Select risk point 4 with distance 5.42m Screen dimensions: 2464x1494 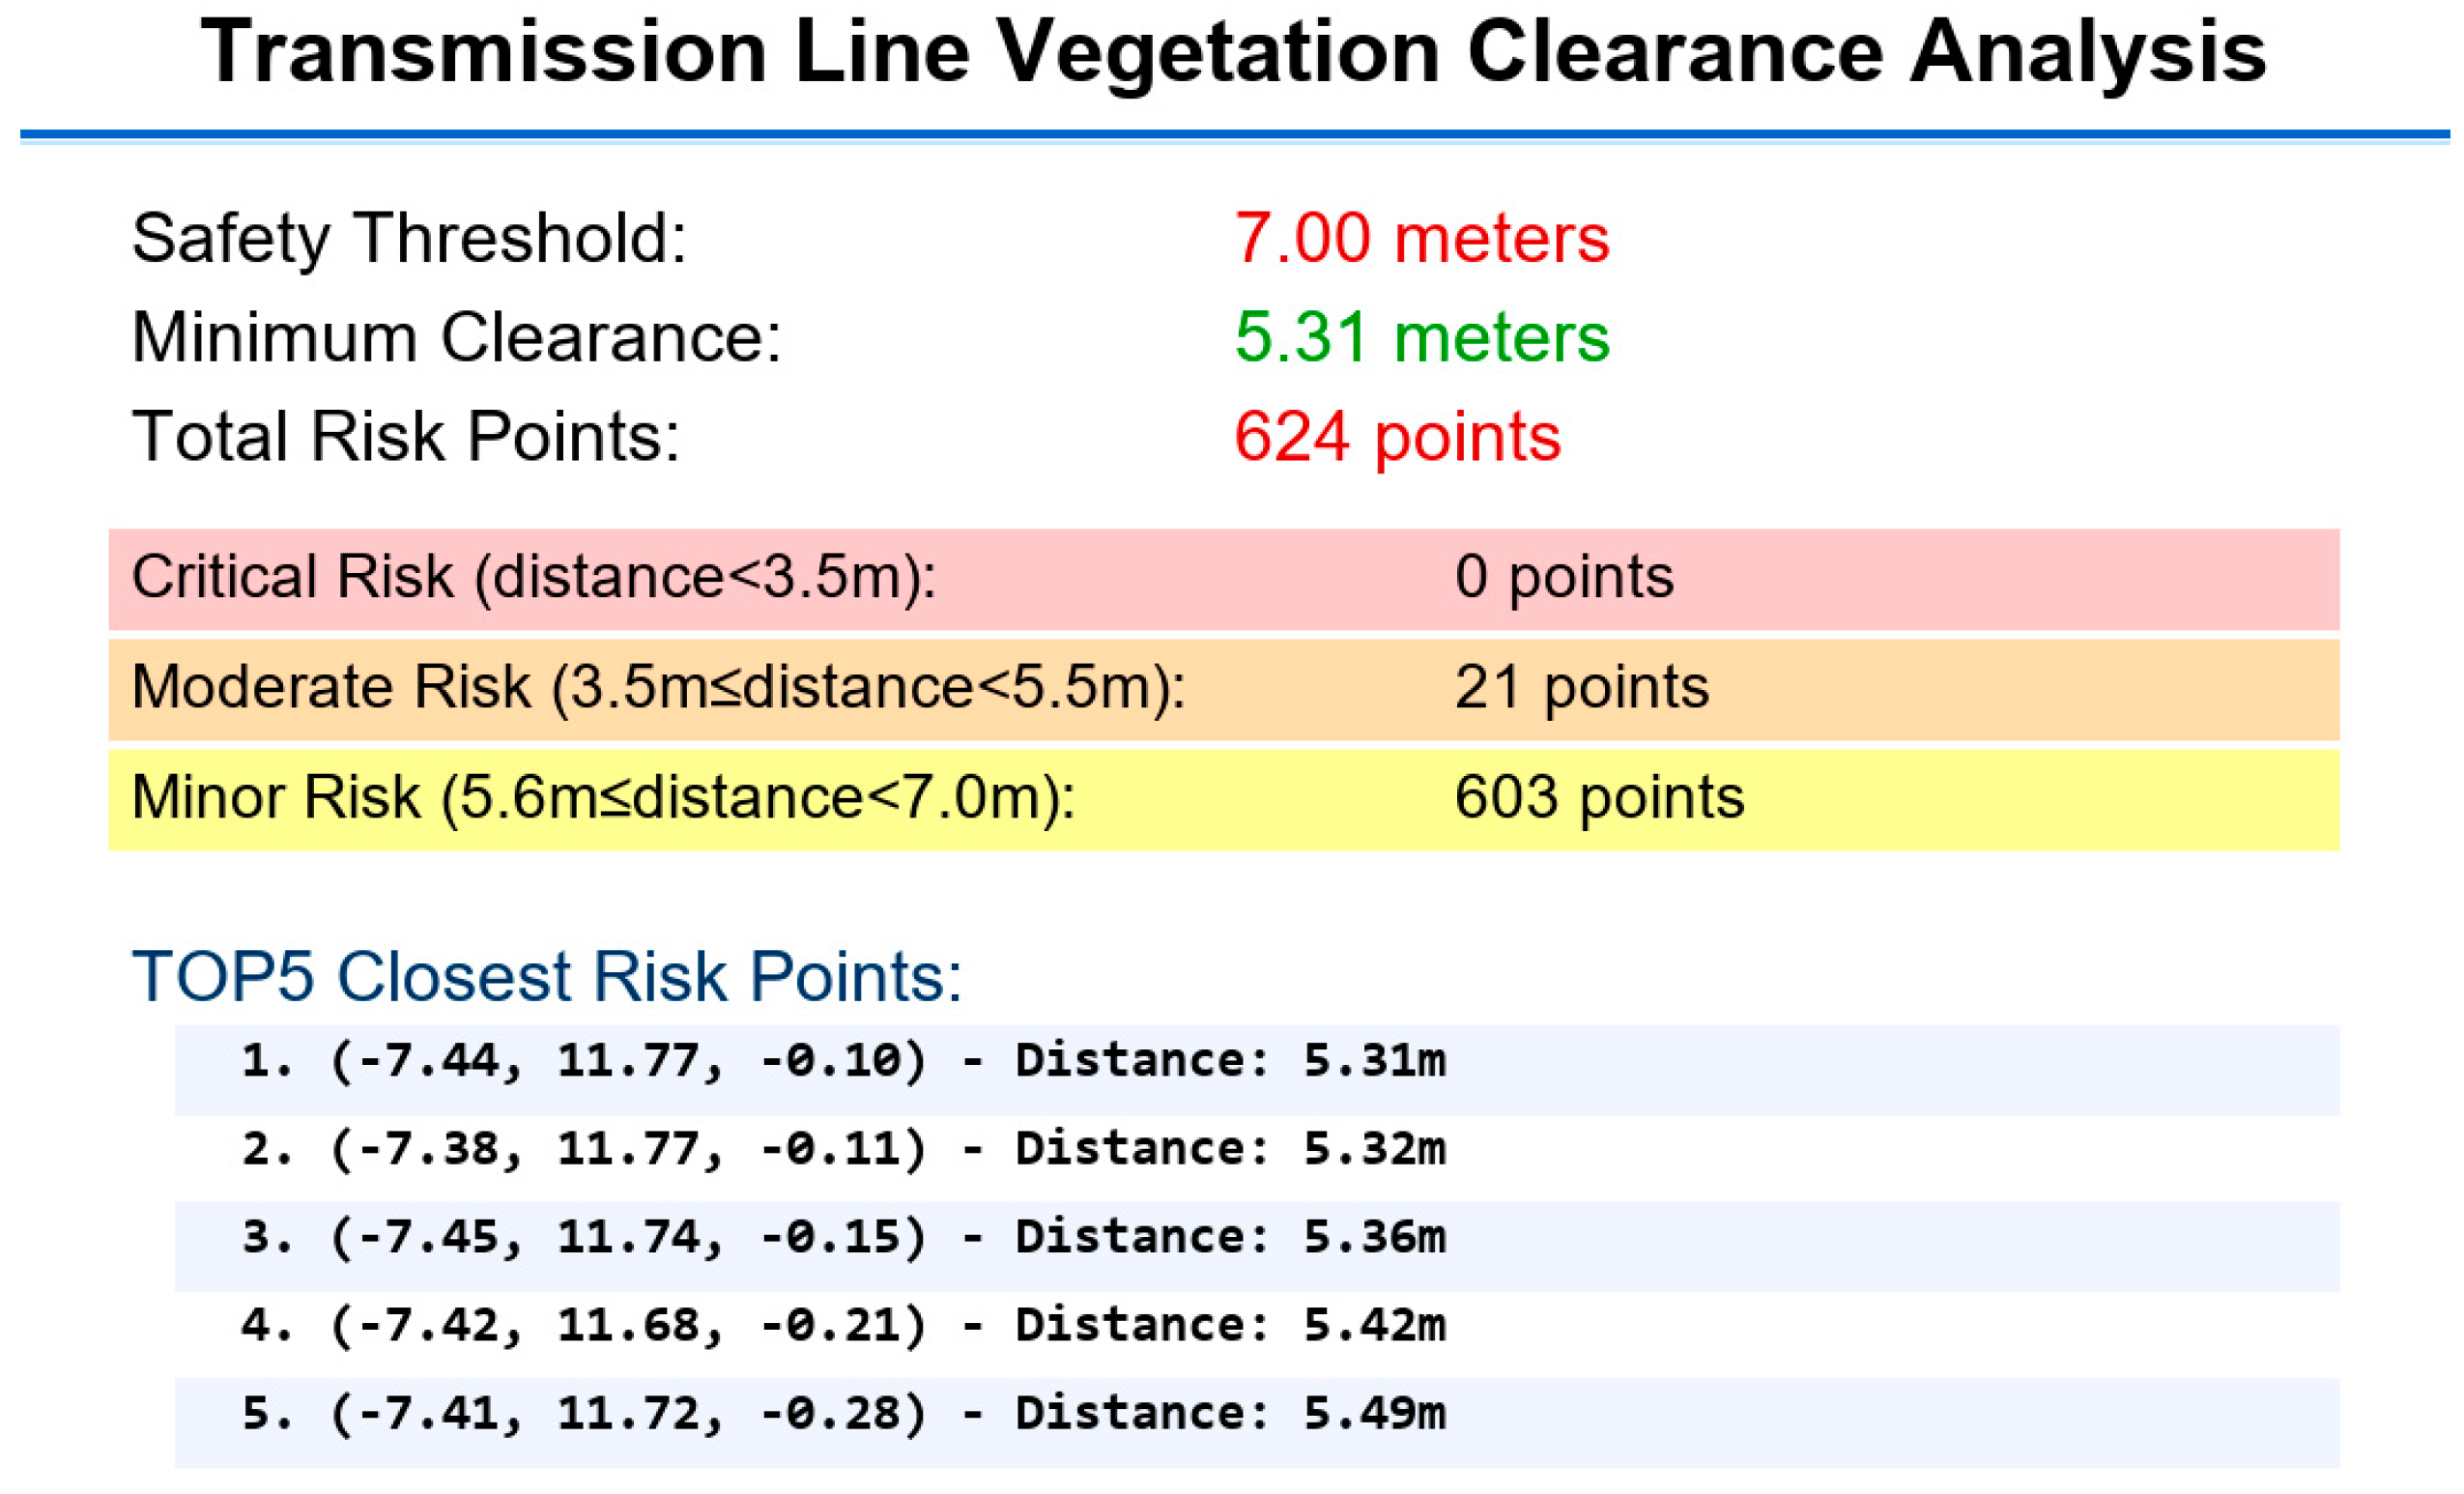pyautogui.click(x=843, y=1325)
